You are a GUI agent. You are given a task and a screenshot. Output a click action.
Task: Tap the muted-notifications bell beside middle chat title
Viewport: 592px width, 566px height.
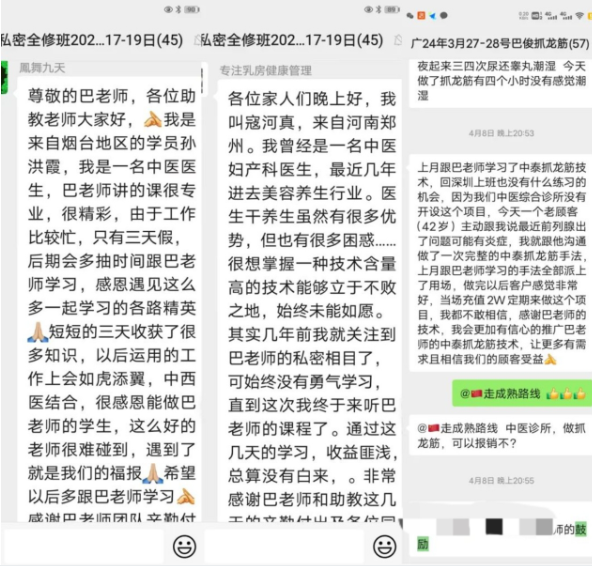[x=398, y=40]
